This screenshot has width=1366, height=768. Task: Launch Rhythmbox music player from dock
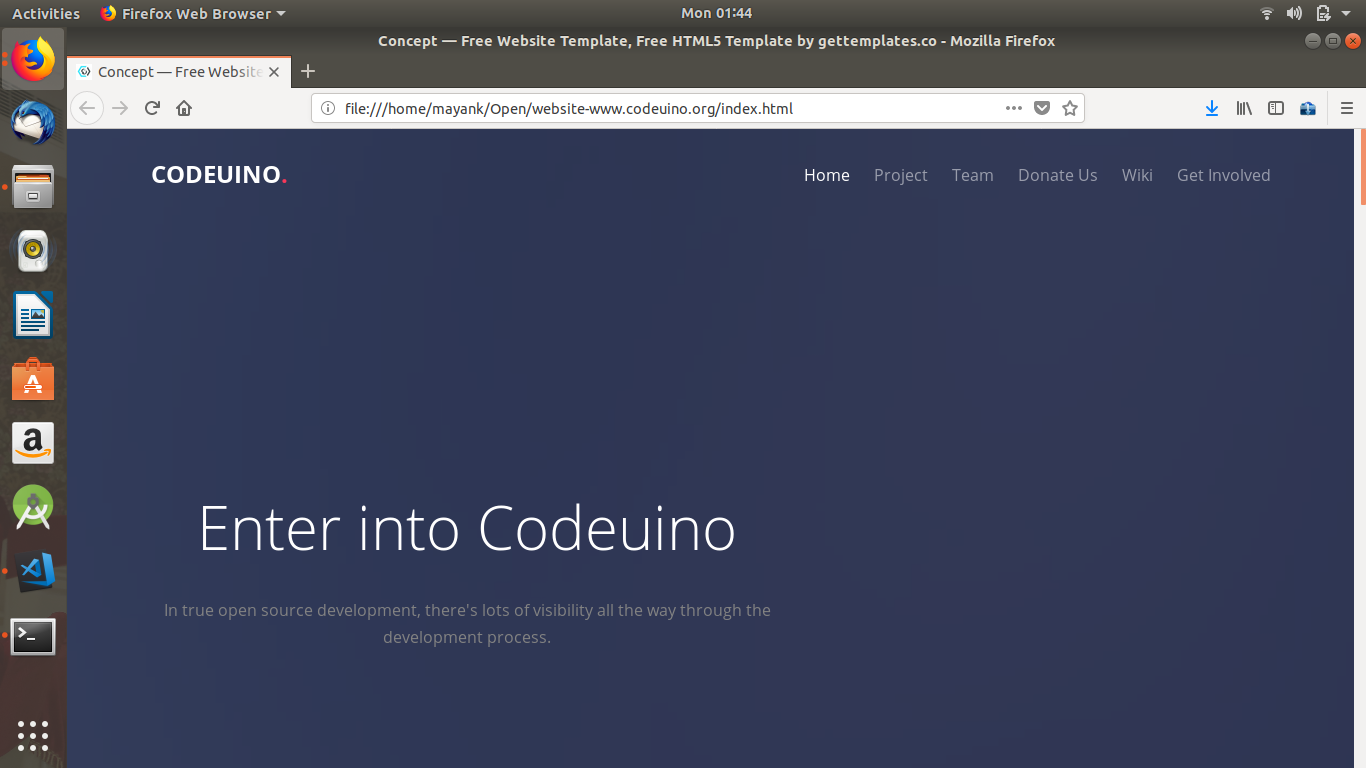[x=33, y=251]
